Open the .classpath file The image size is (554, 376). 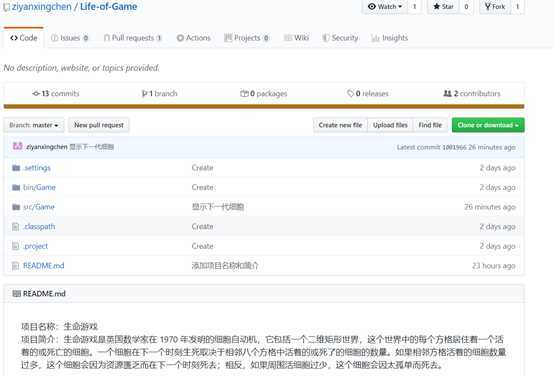click(39, 227)
